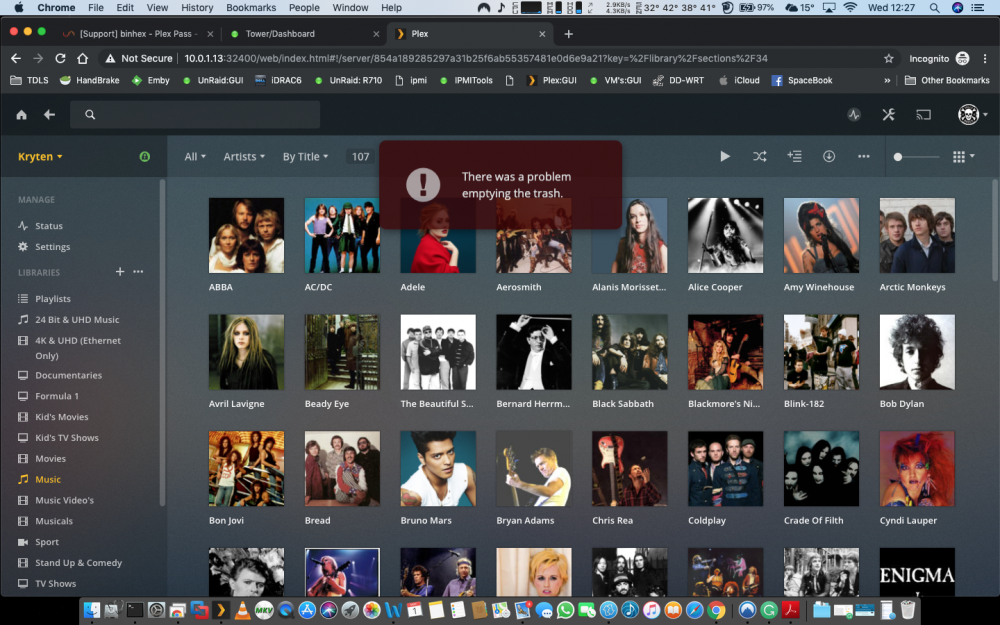Open the By Title sort dropdown
The image size is (1000, 625).
click(x=305, y=157)
